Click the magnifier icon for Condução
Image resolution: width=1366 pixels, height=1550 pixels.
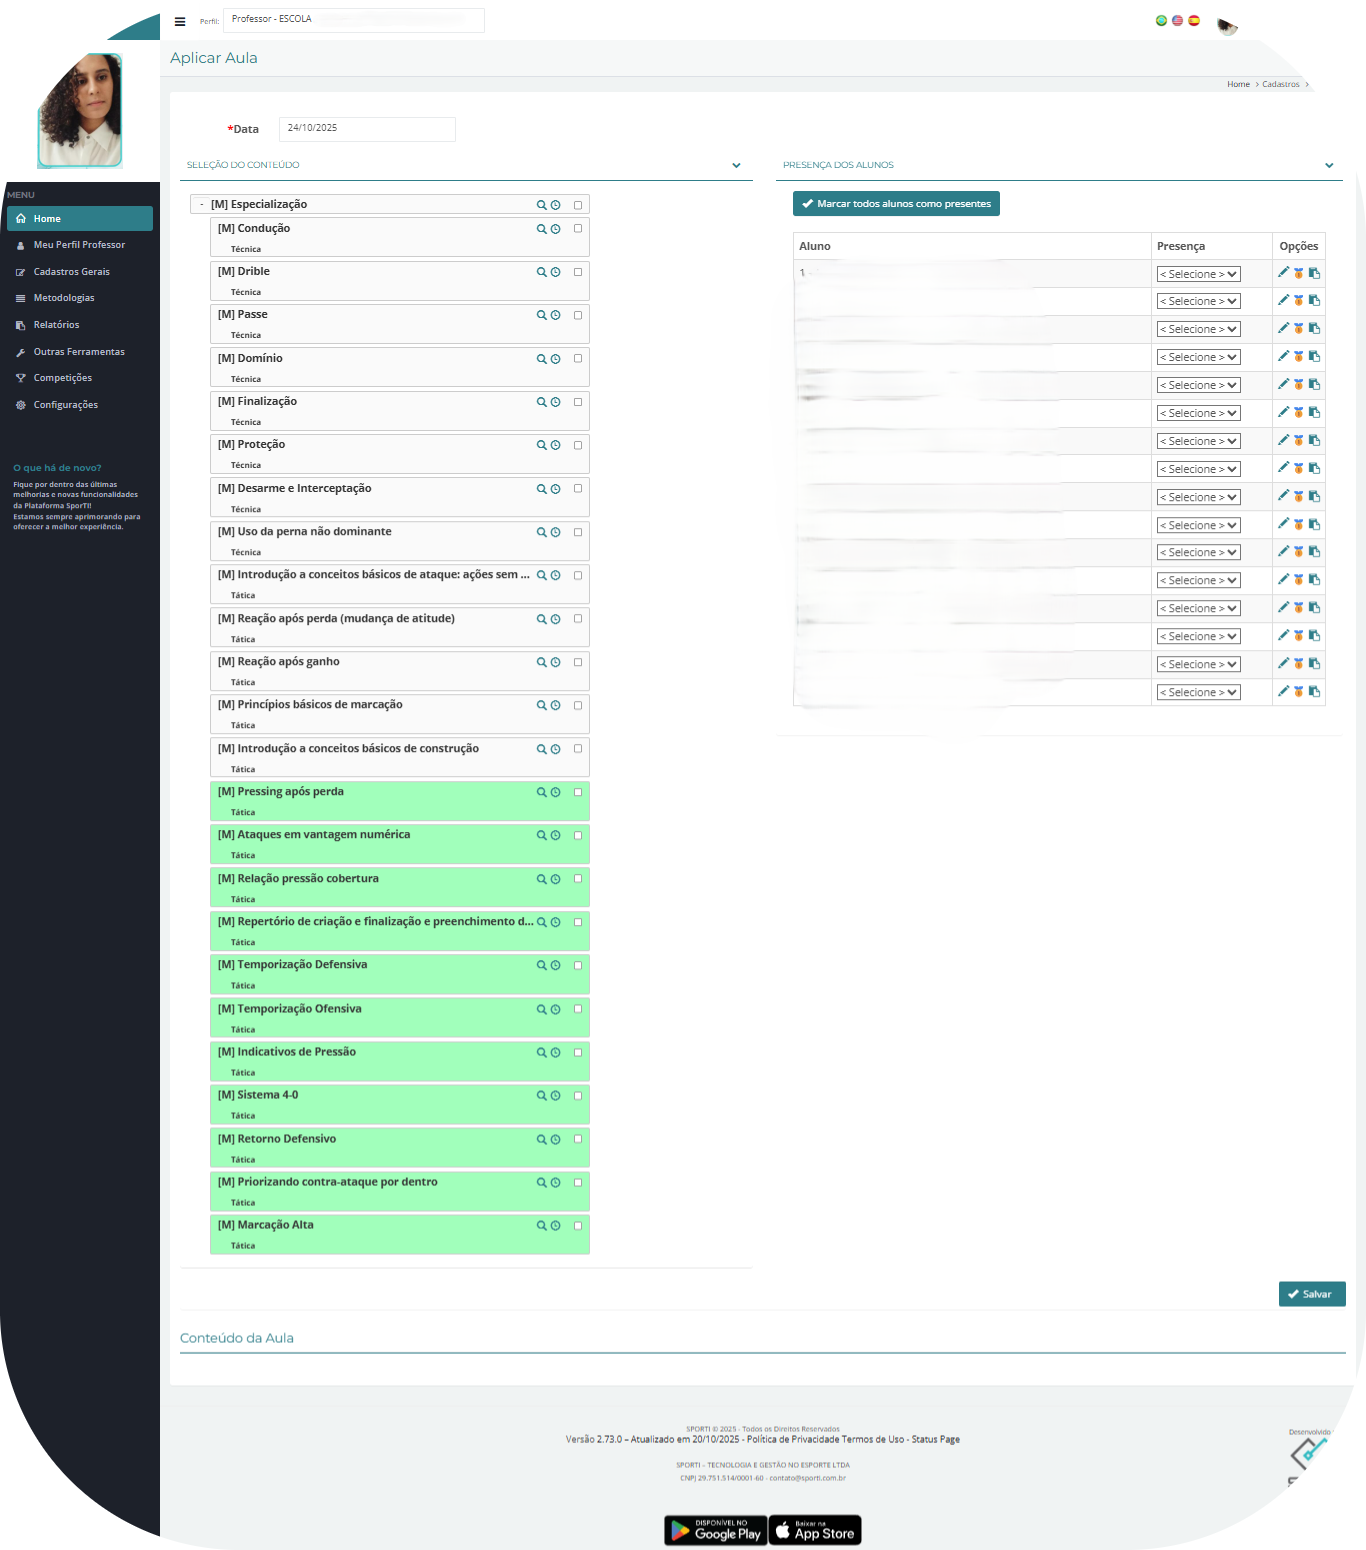[x=541, y=229]
